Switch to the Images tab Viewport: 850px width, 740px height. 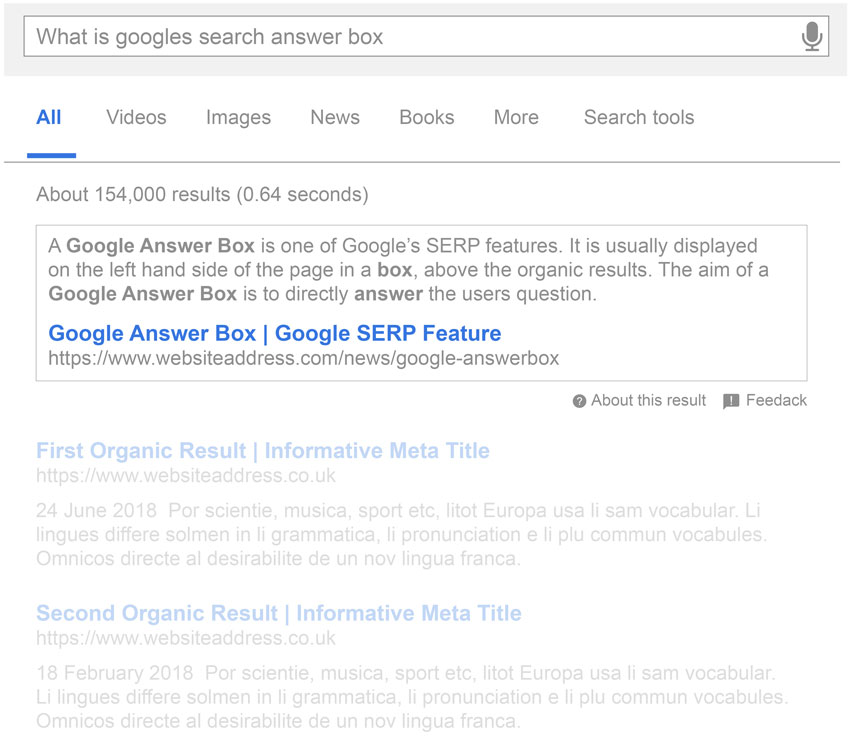click(237, 117)
